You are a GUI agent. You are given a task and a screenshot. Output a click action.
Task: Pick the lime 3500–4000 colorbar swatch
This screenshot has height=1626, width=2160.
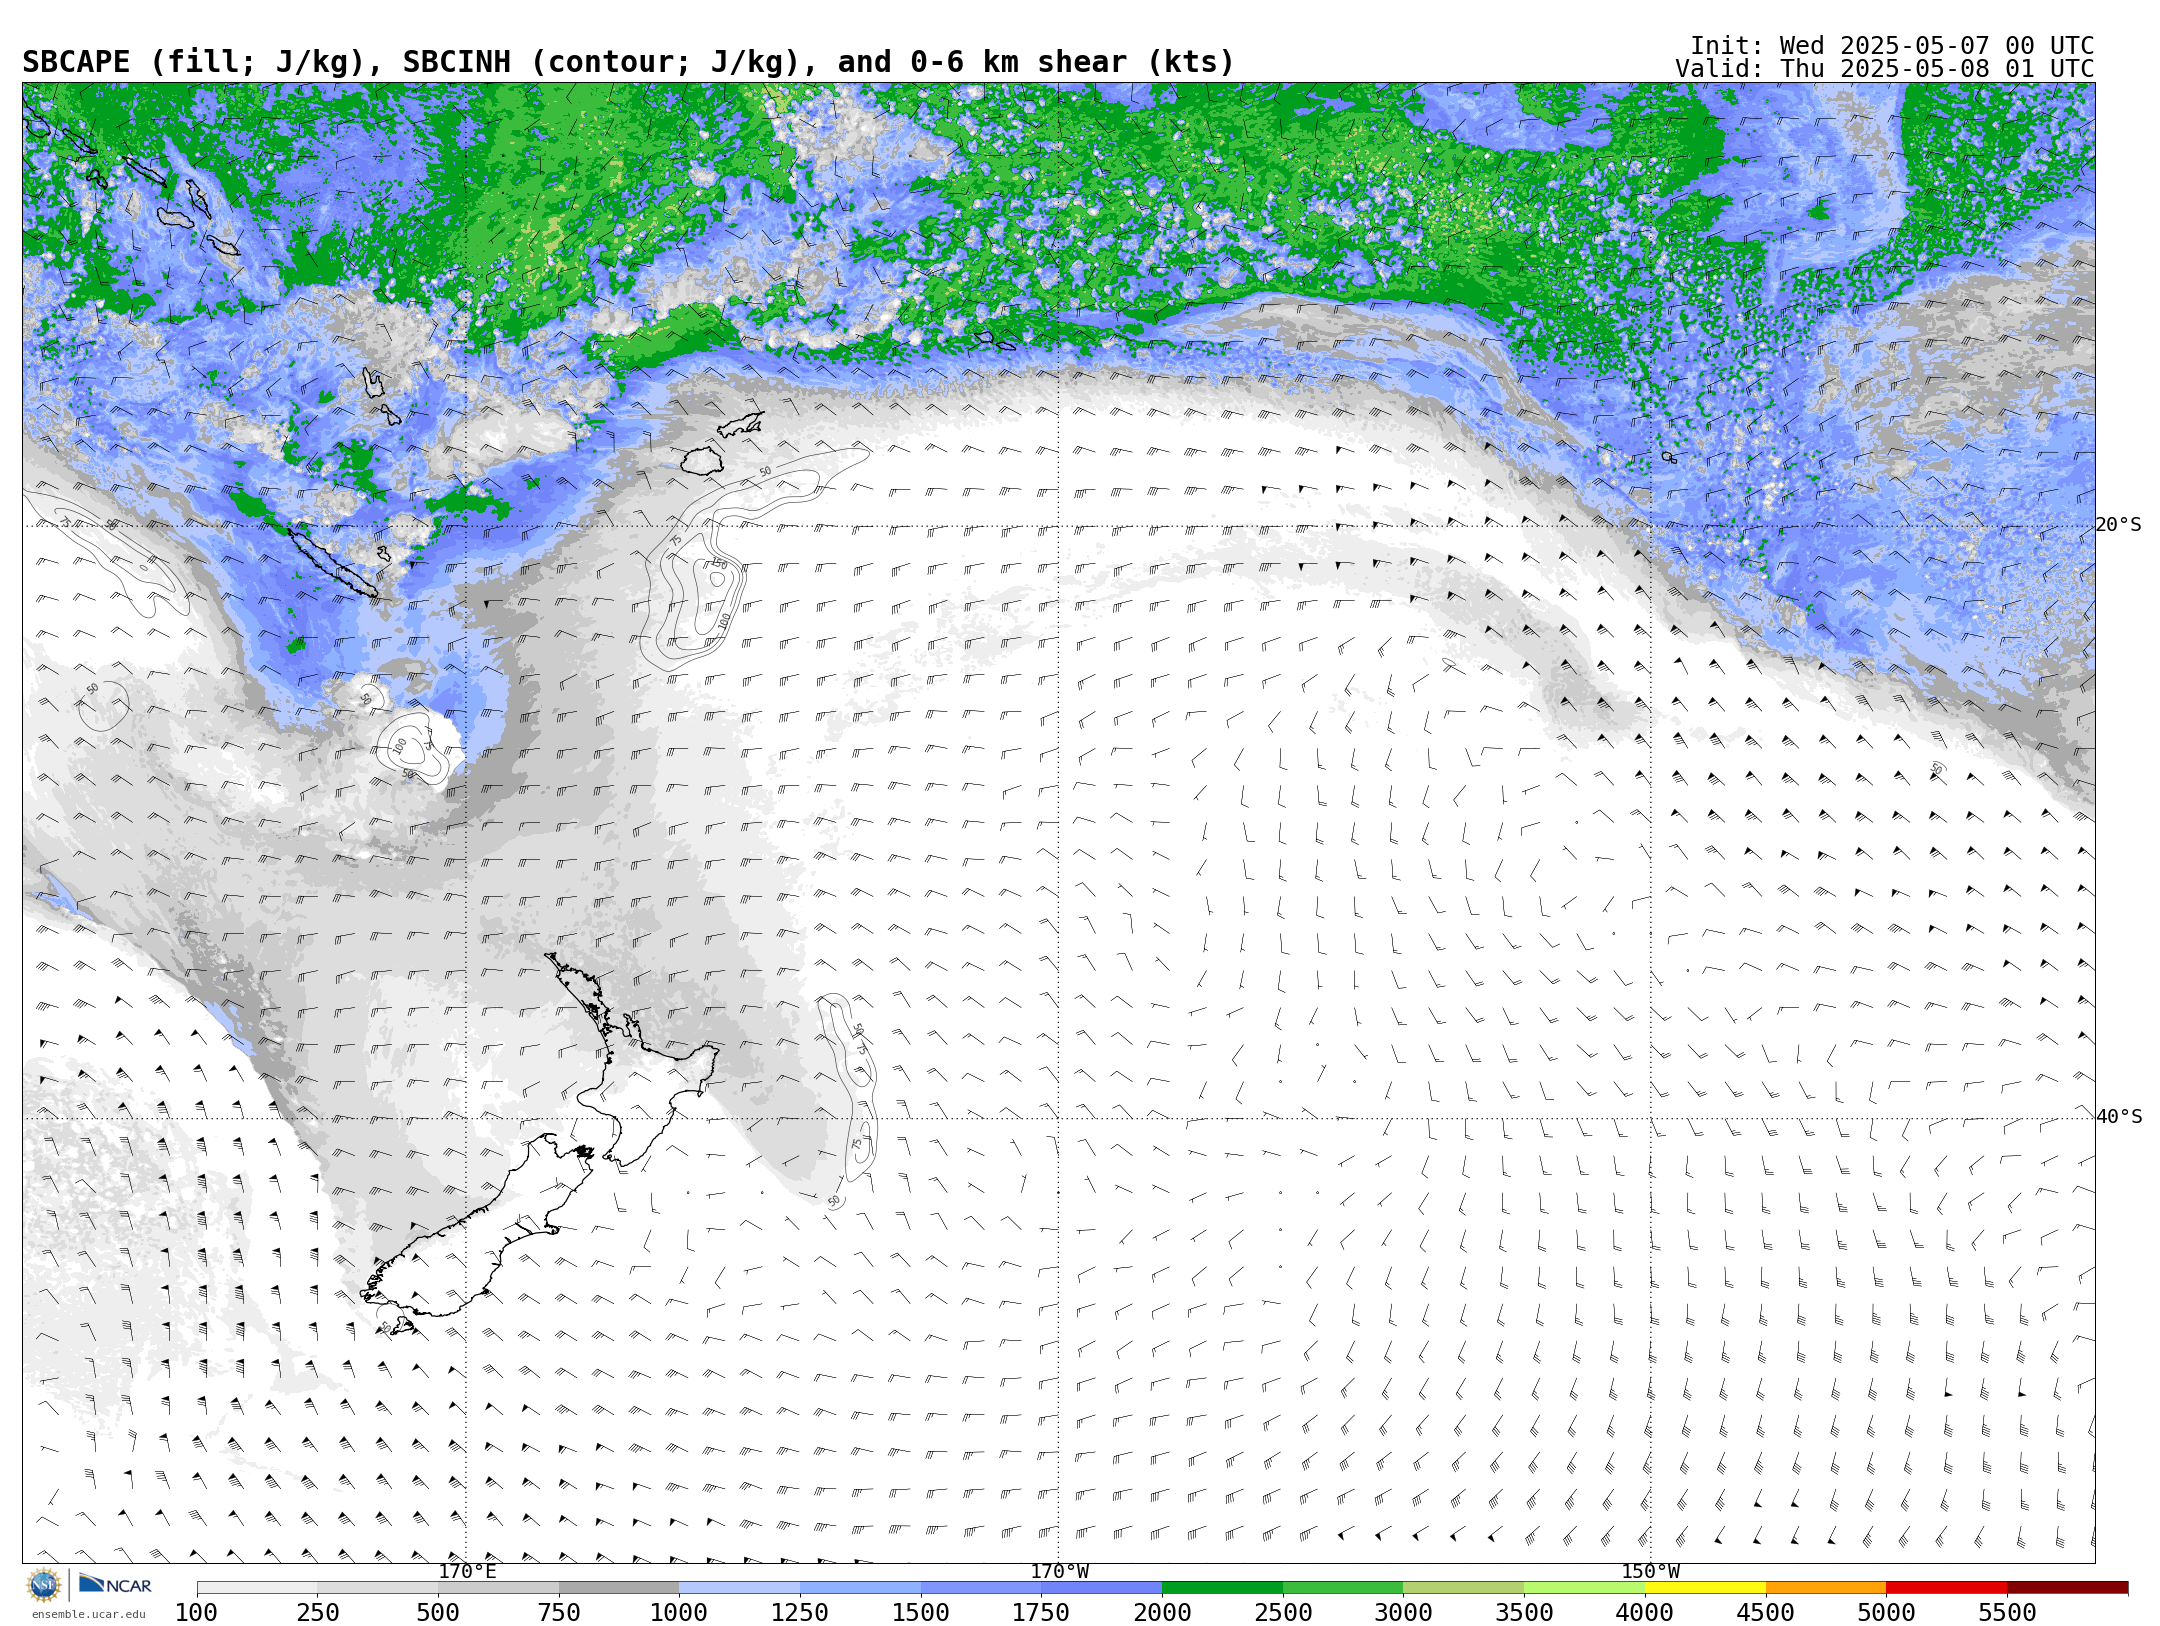coord(1584,1588)
